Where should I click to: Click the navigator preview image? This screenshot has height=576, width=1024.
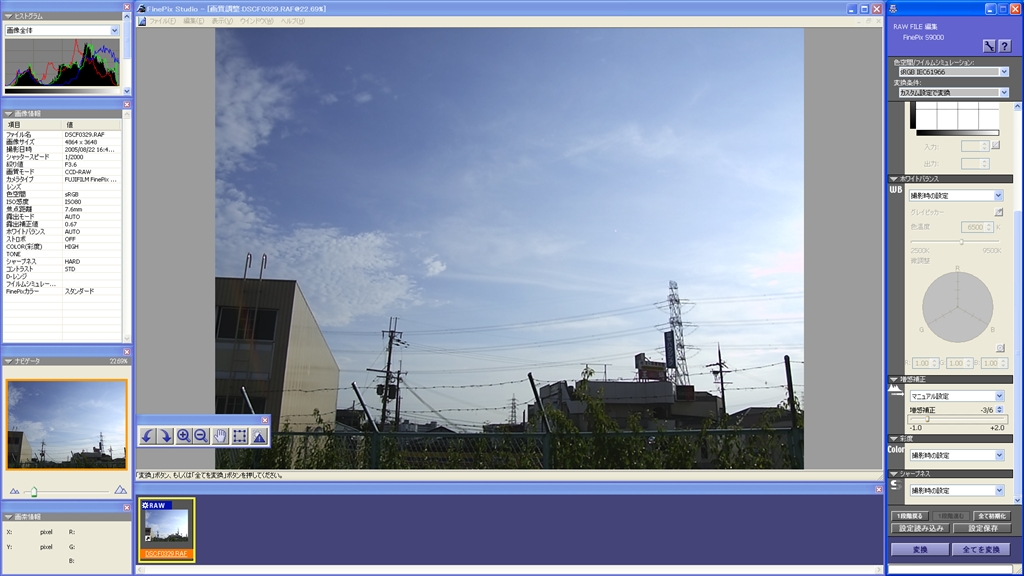click(67, 425)
